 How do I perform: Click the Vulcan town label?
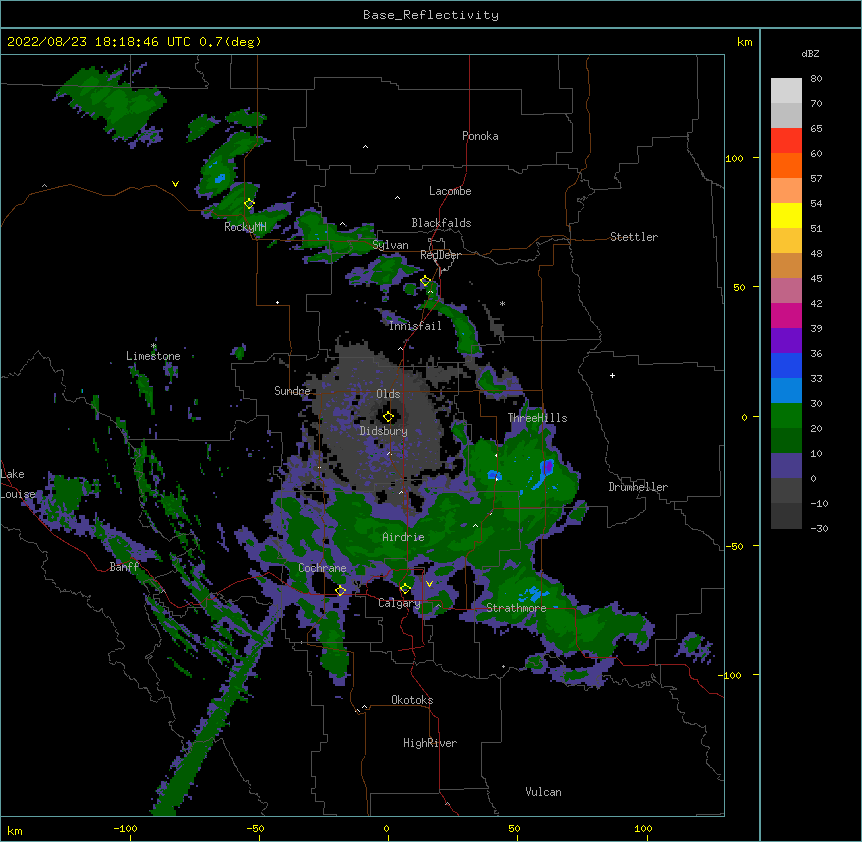point(543,792)
